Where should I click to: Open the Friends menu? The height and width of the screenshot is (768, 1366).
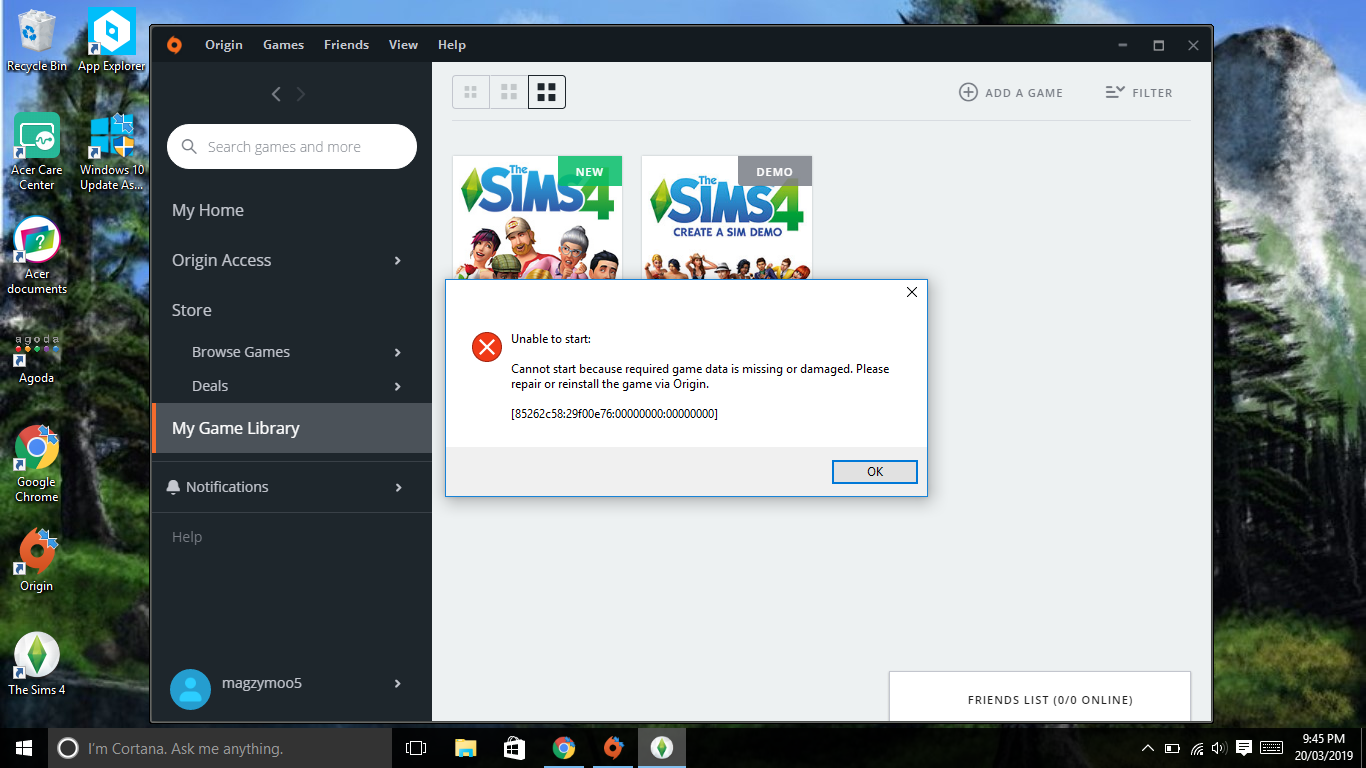346,45
